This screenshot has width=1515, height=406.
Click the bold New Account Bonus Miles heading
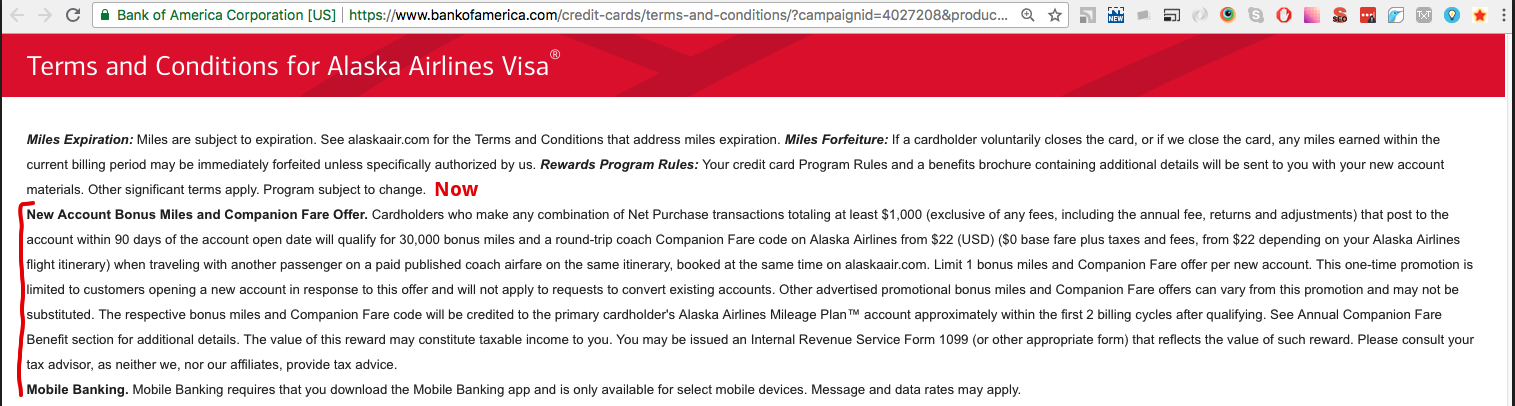click(x=198, y=215)
